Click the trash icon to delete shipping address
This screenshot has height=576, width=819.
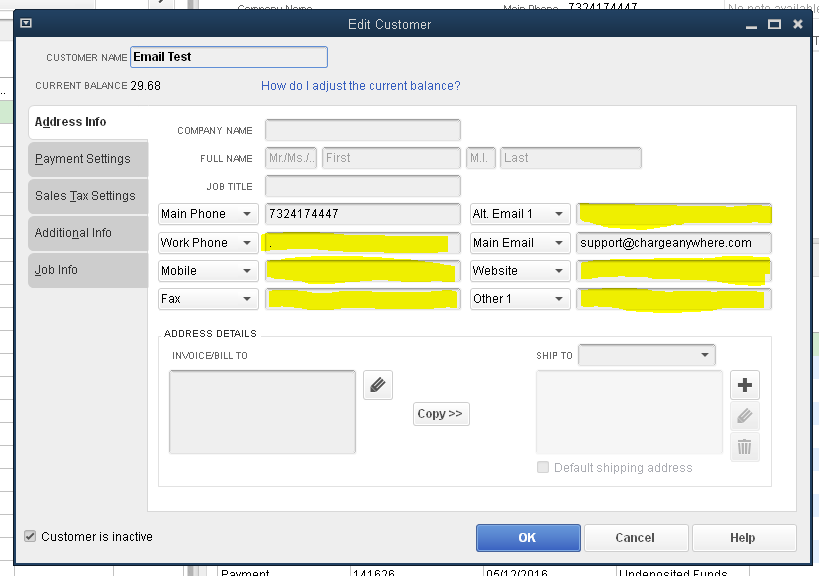[744, 447]
